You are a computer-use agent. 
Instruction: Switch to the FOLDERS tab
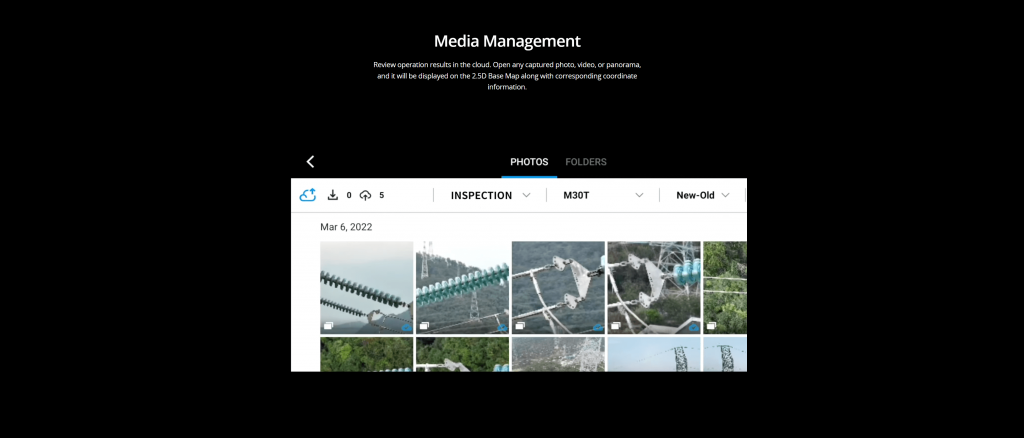click(586, 162)
